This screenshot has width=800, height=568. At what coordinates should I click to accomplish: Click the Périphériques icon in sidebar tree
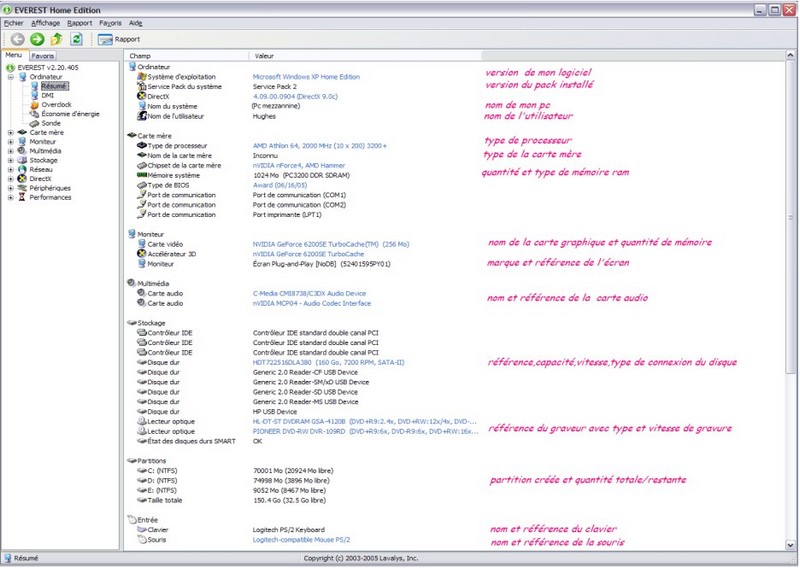coord(22,188)
